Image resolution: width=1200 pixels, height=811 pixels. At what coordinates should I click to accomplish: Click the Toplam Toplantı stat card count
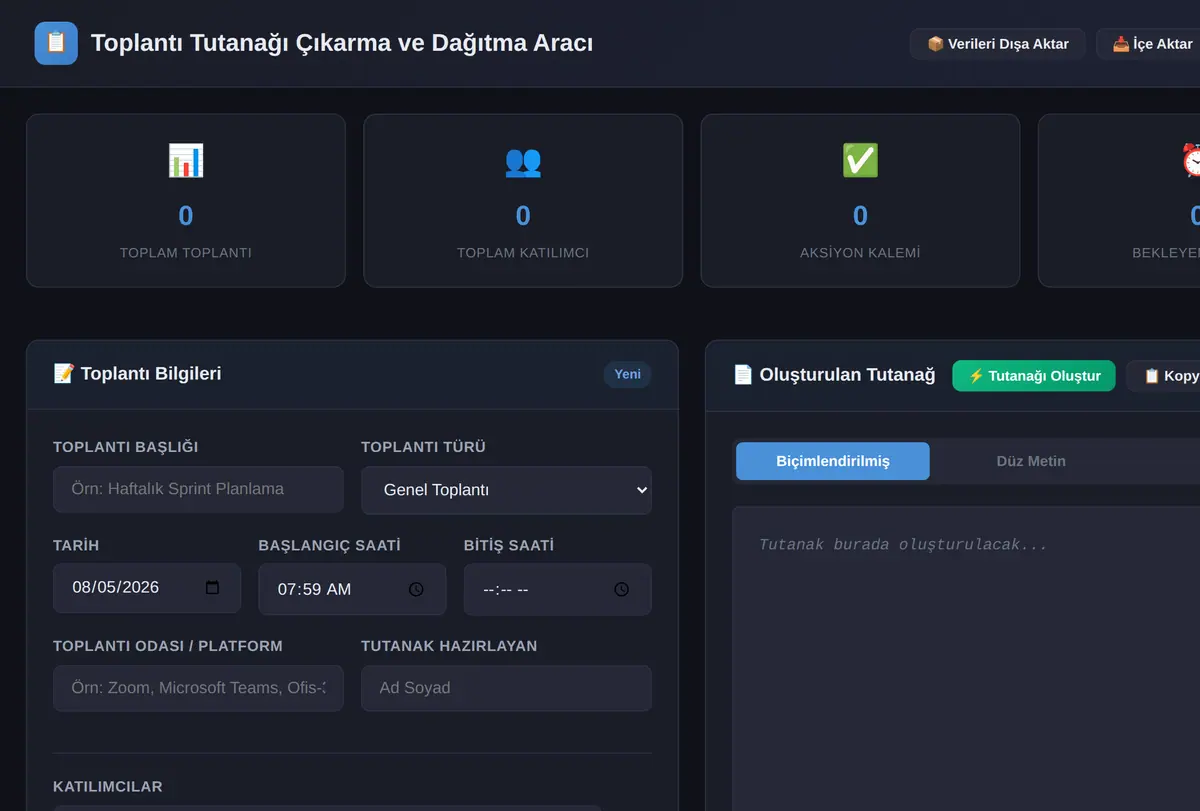(x=186, y=216)
